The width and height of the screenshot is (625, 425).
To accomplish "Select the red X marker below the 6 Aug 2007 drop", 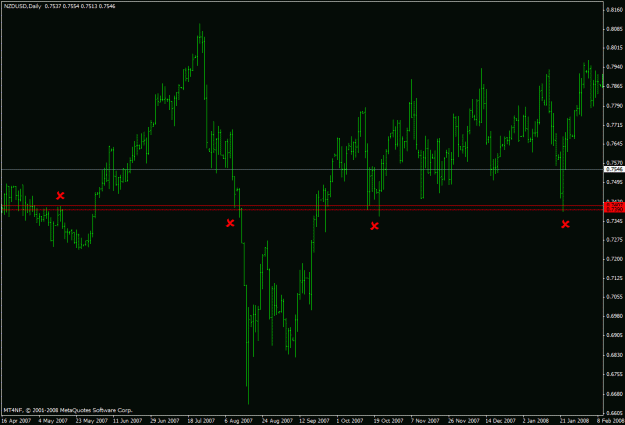I will pos(230,223).
